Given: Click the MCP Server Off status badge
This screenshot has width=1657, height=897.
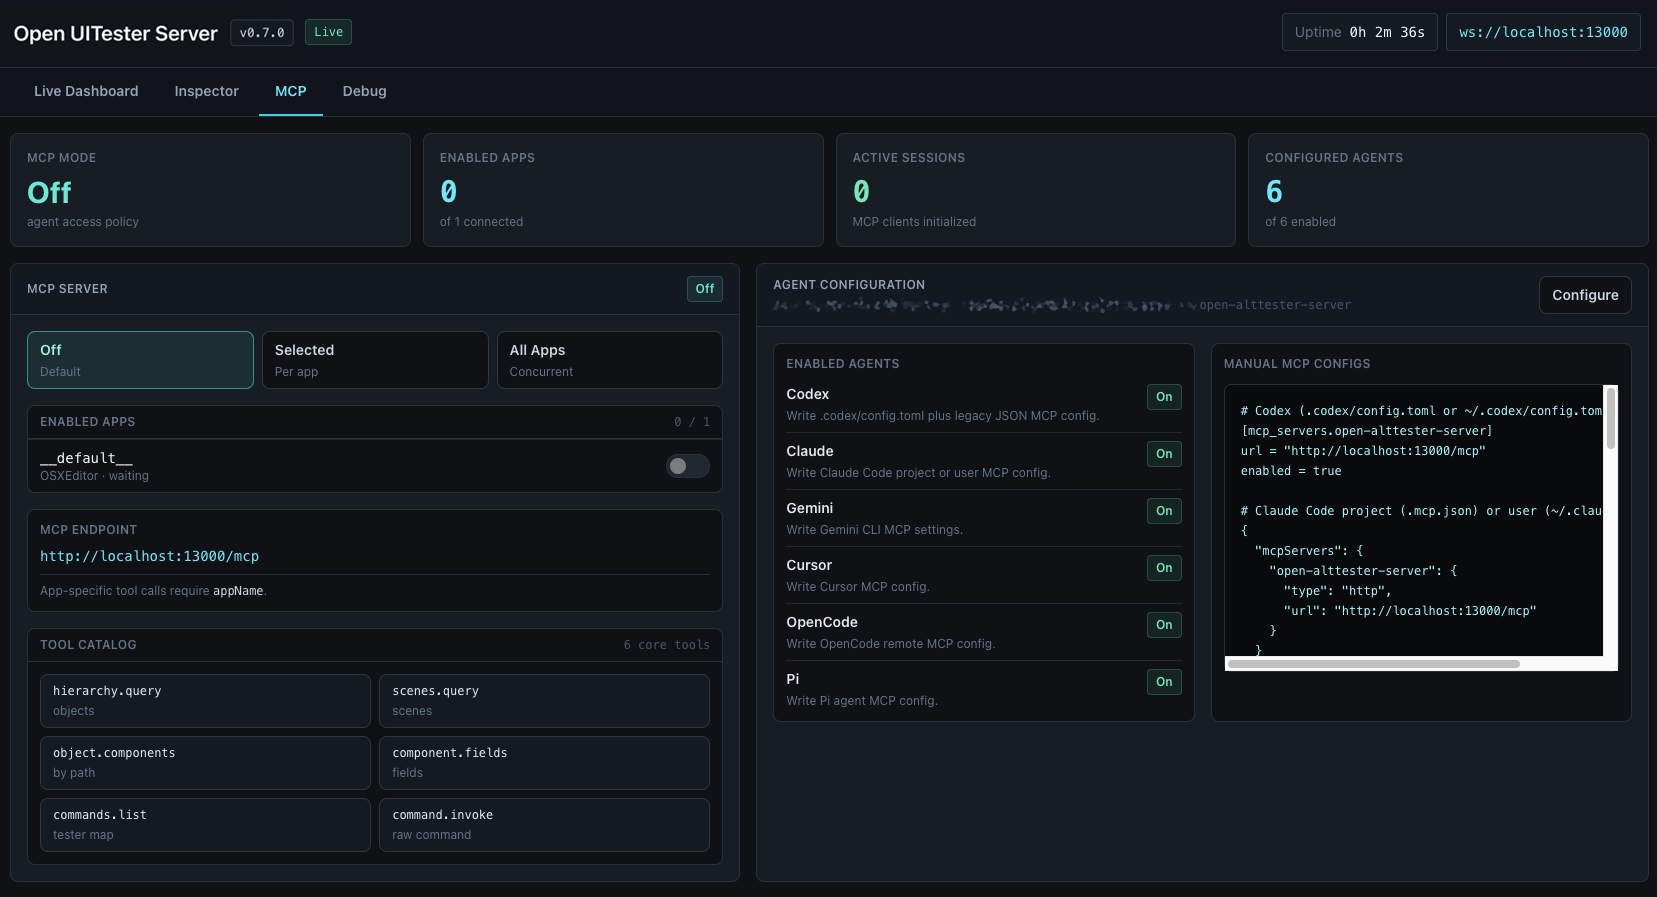Looking at the screenshot, I should pos(705,289).
